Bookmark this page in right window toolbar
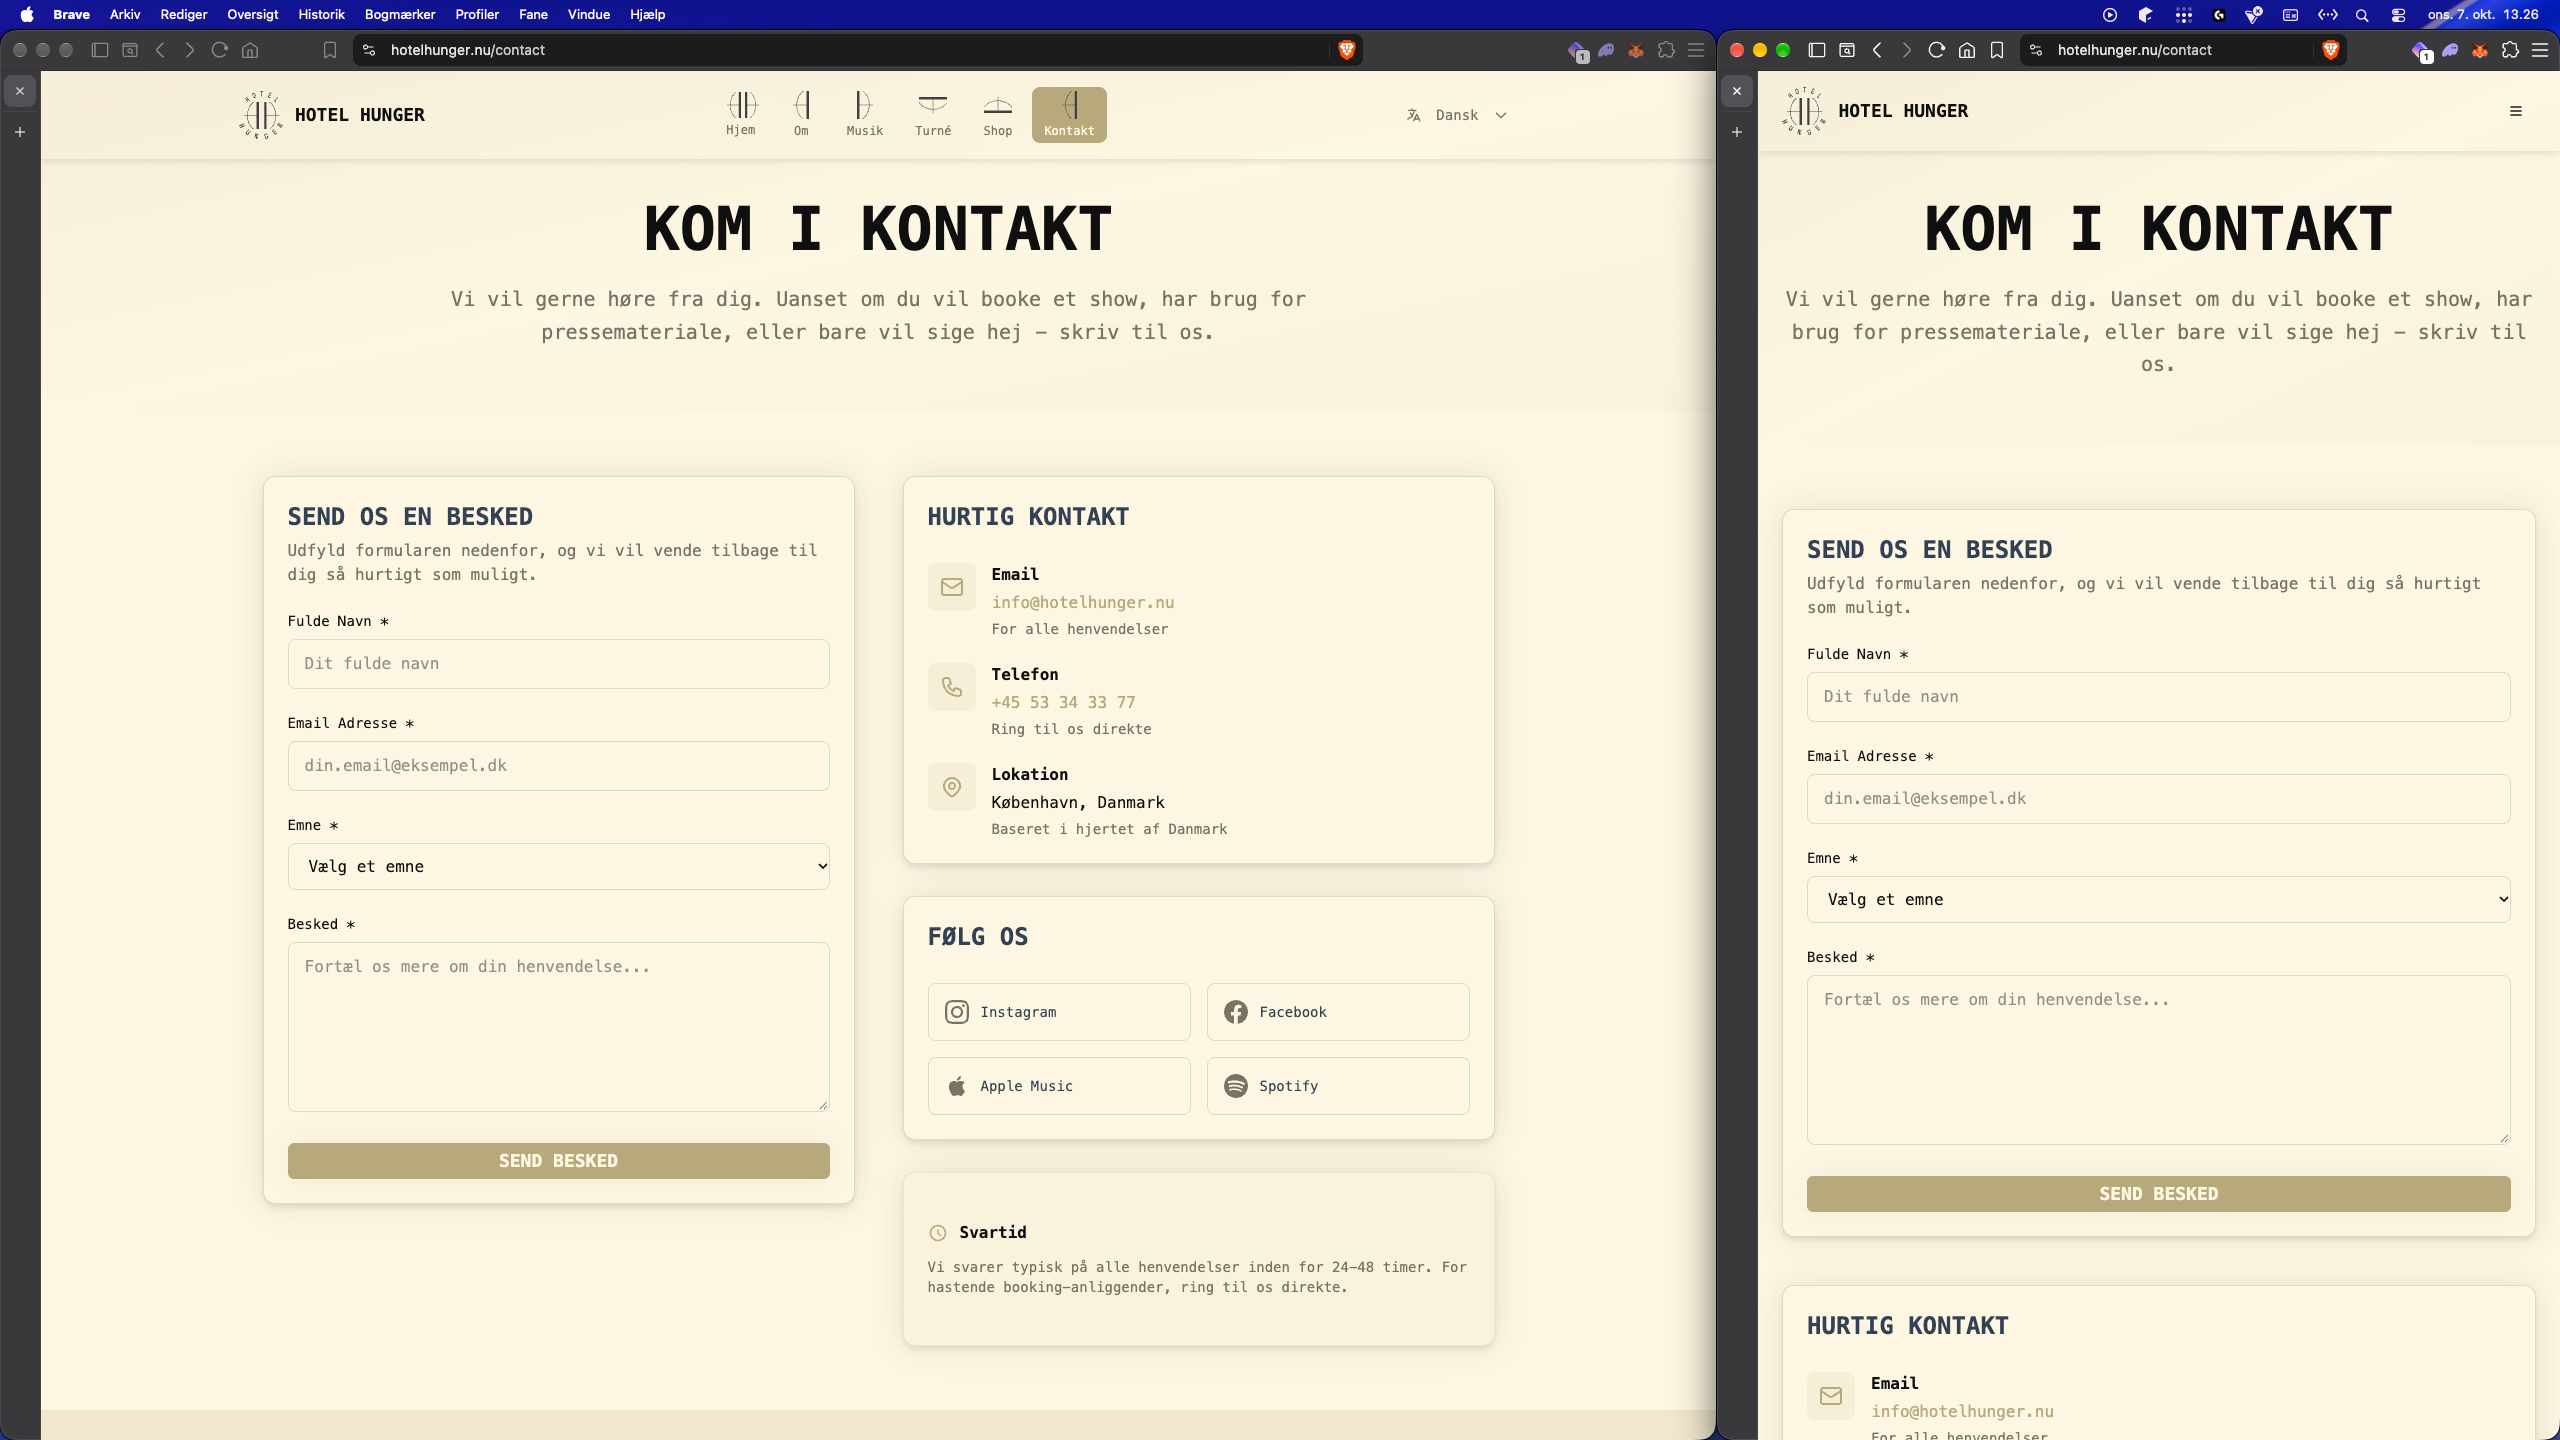 click(1997, 50)
